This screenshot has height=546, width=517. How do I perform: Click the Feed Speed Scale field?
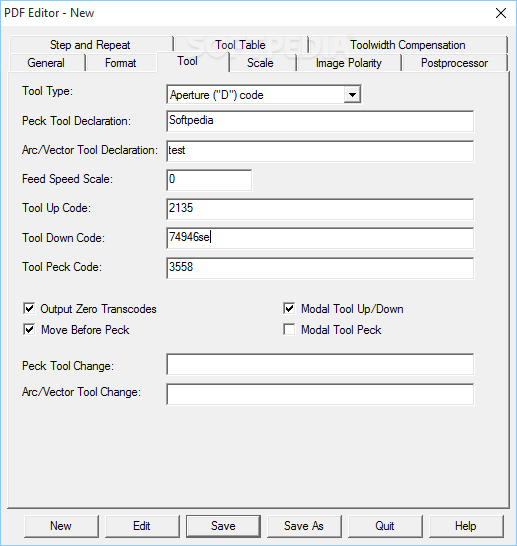(x=209, y=180)
